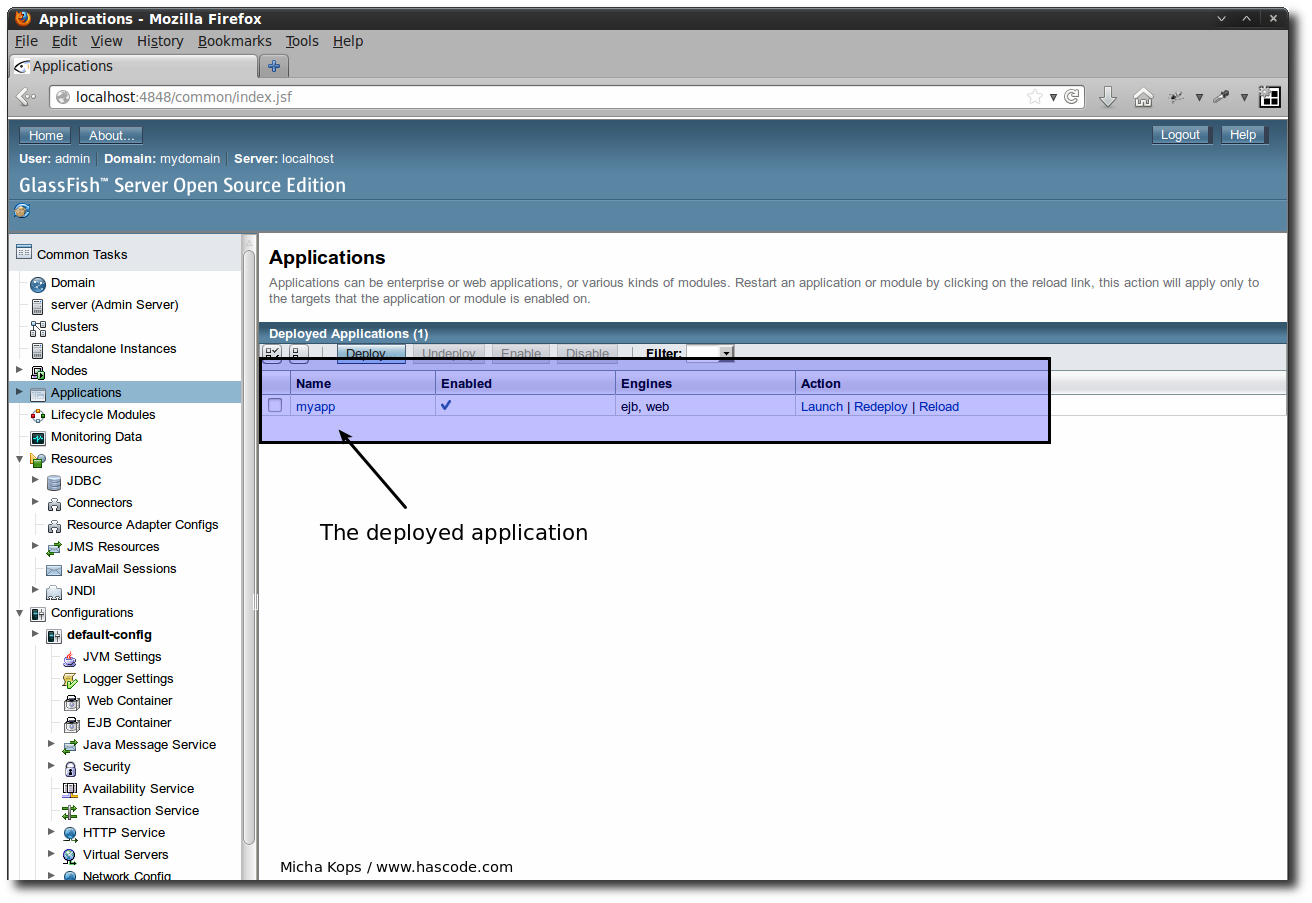Screen dimensions: 1312x903
Task: Select the JDBC database icon
Action: coord(53,481)
